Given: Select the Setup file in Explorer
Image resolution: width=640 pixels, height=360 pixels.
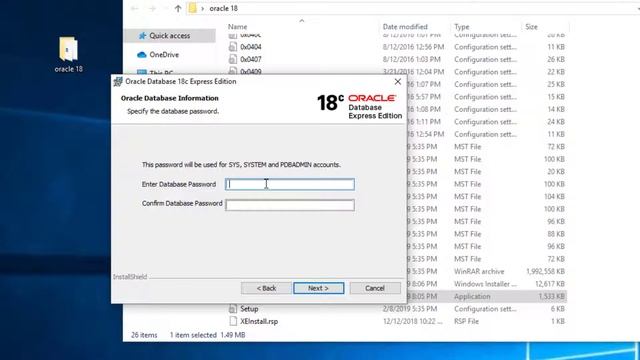Looking at the screenshot, I should coord(249,309).
